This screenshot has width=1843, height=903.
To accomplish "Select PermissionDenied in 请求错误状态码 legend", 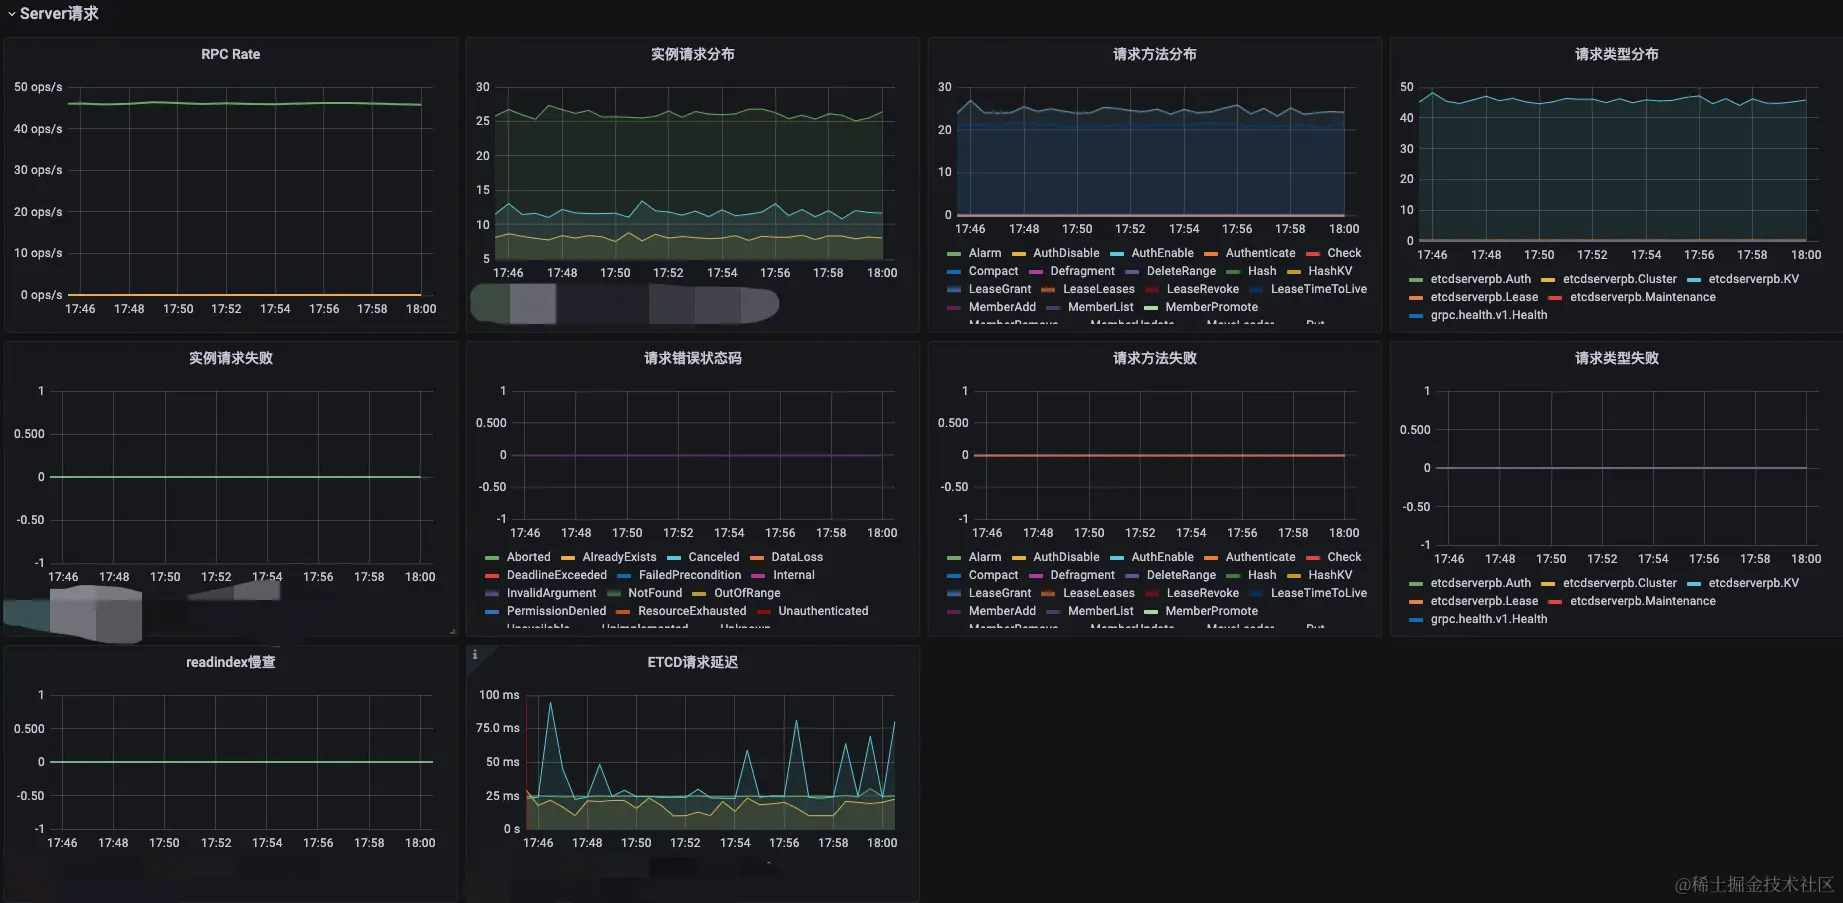I will 556,611.
